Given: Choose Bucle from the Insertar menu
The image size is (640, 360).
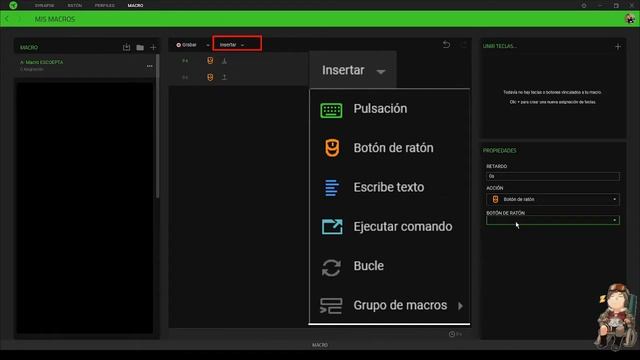Looking at the screenshot, I should pos(389,266).
